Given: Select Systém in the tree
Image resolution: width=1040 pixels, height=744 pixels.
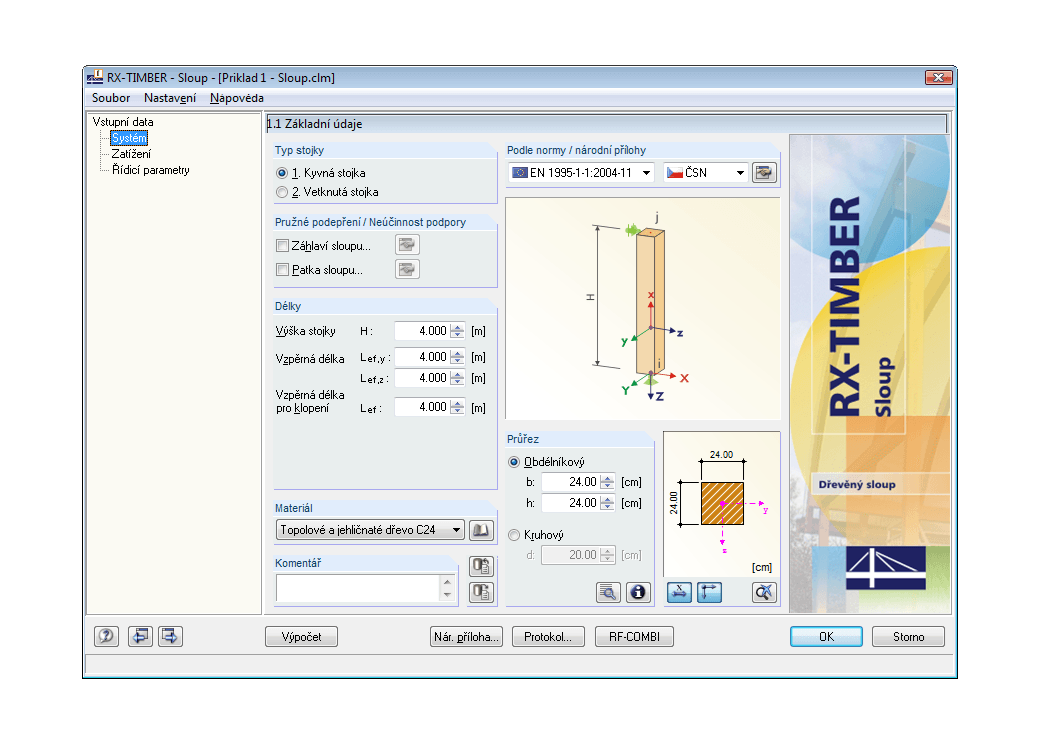Looking at the screenshot, I should tap(129, 138).
